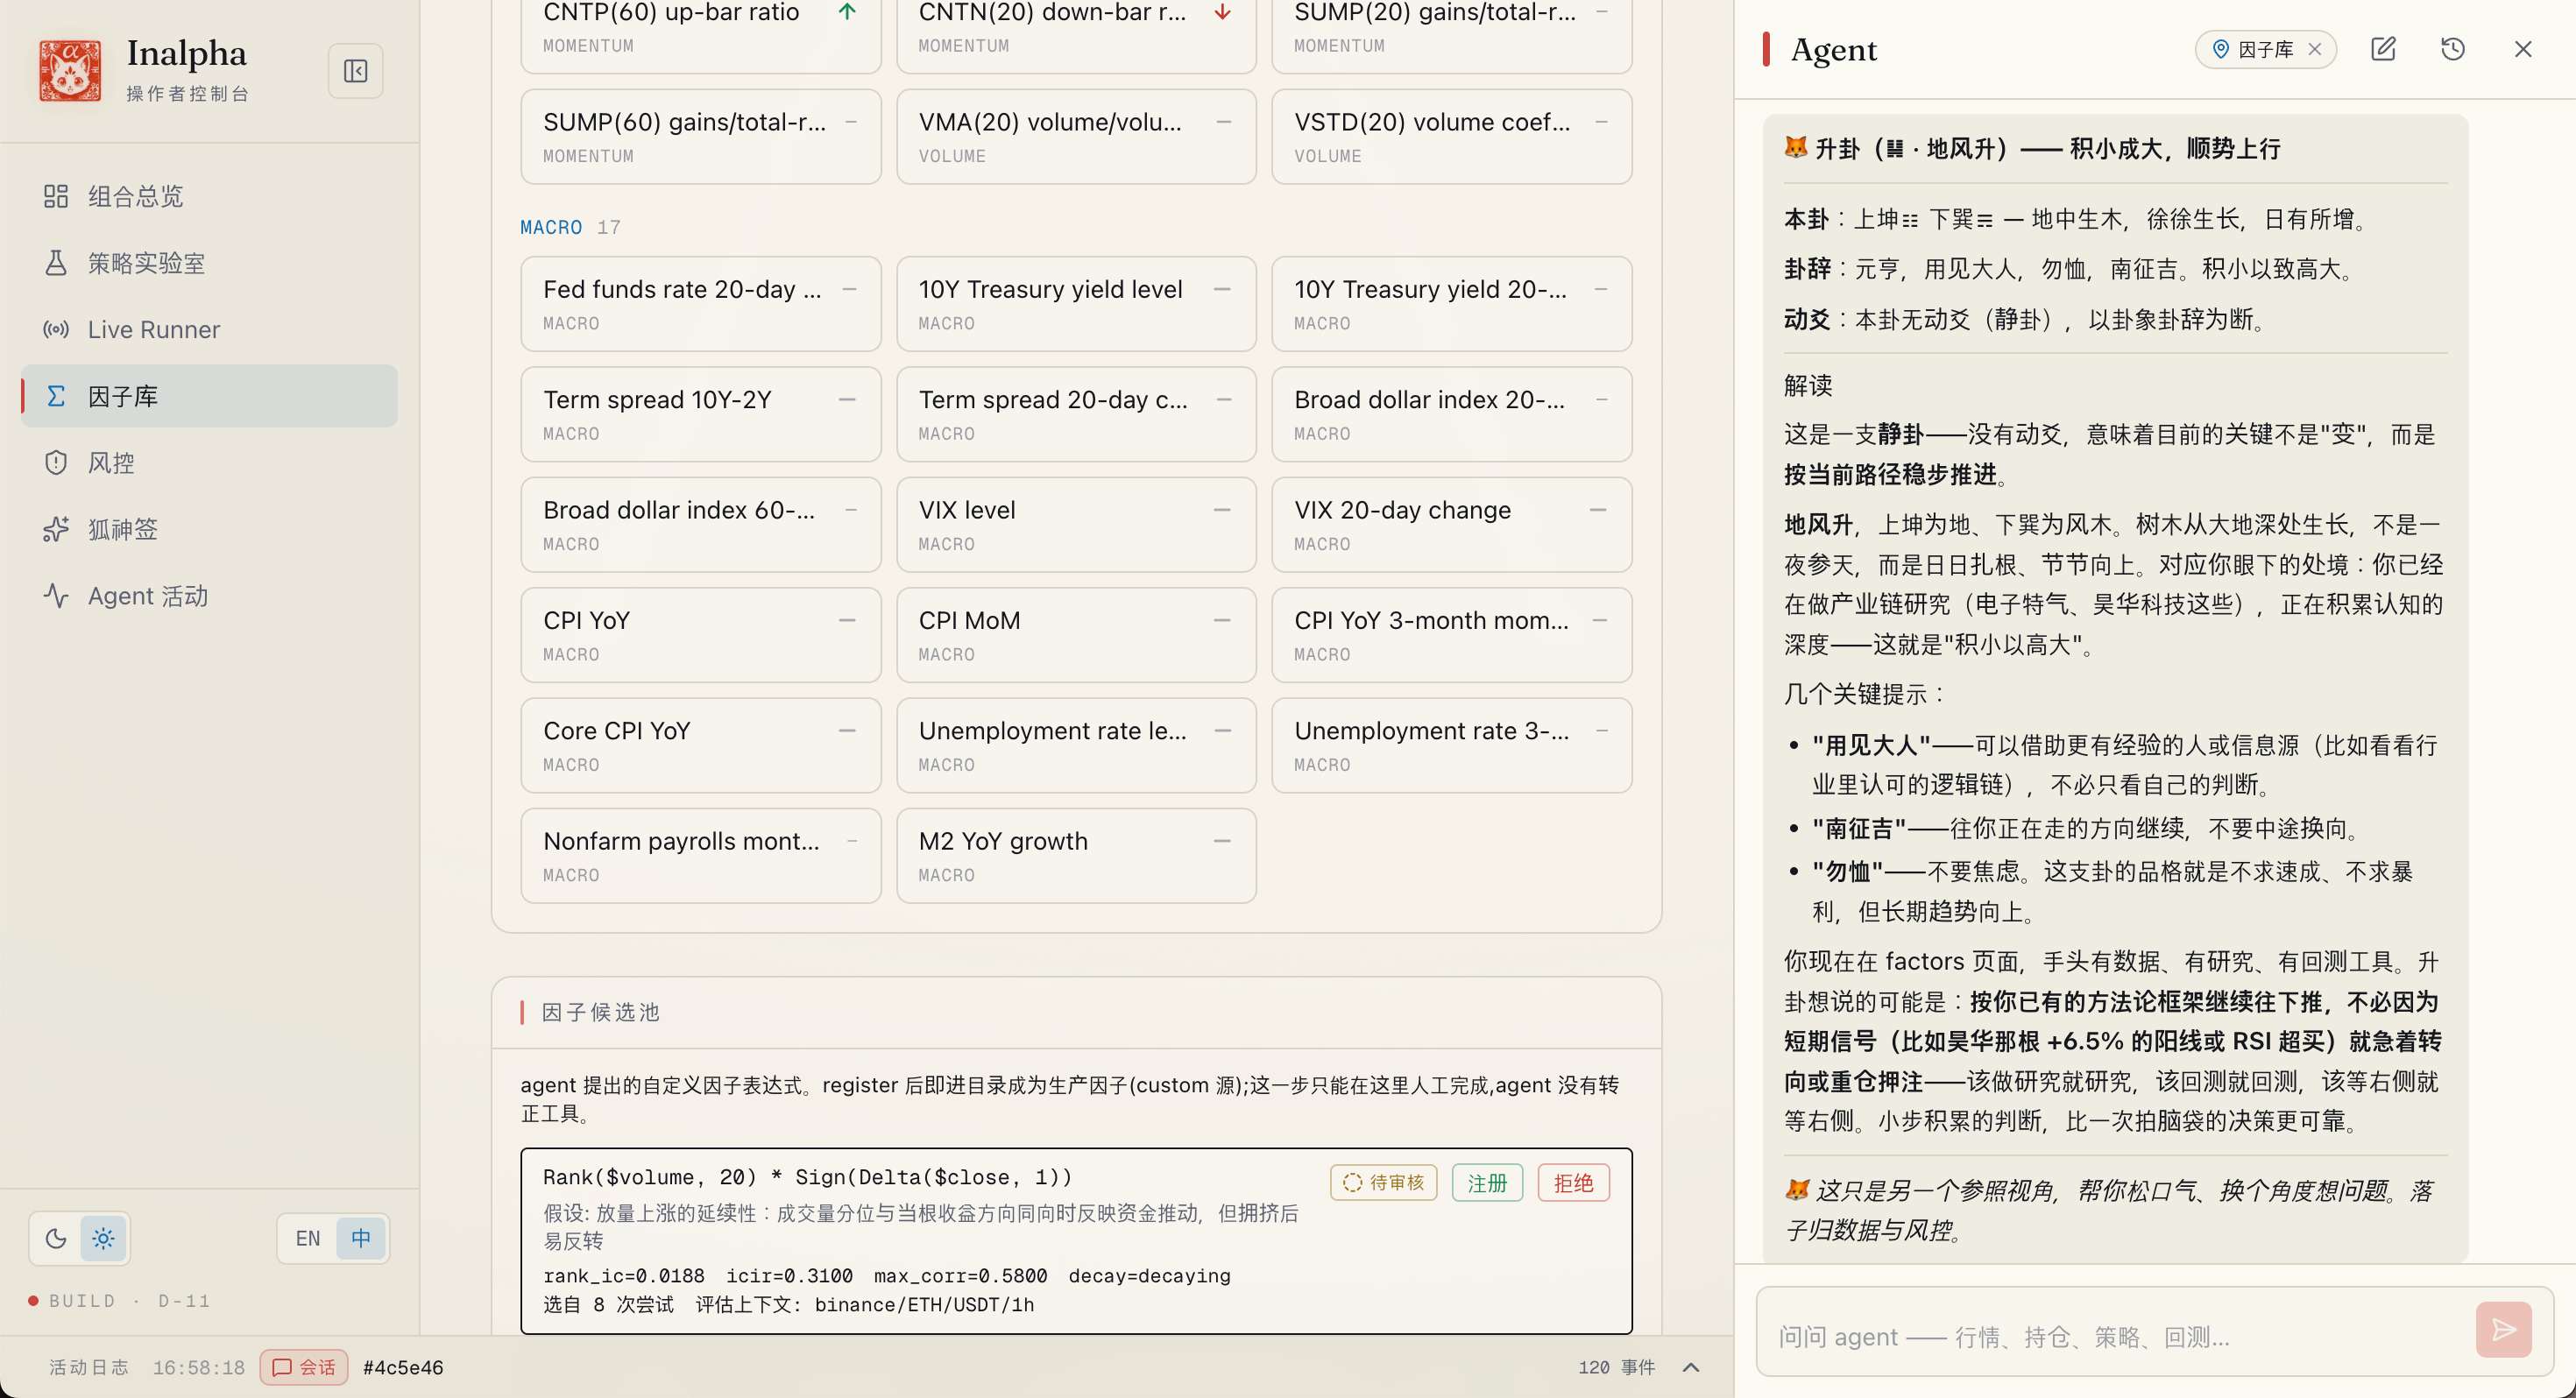
Task: Switch language to EN
Action: (x=308, y=1239)
